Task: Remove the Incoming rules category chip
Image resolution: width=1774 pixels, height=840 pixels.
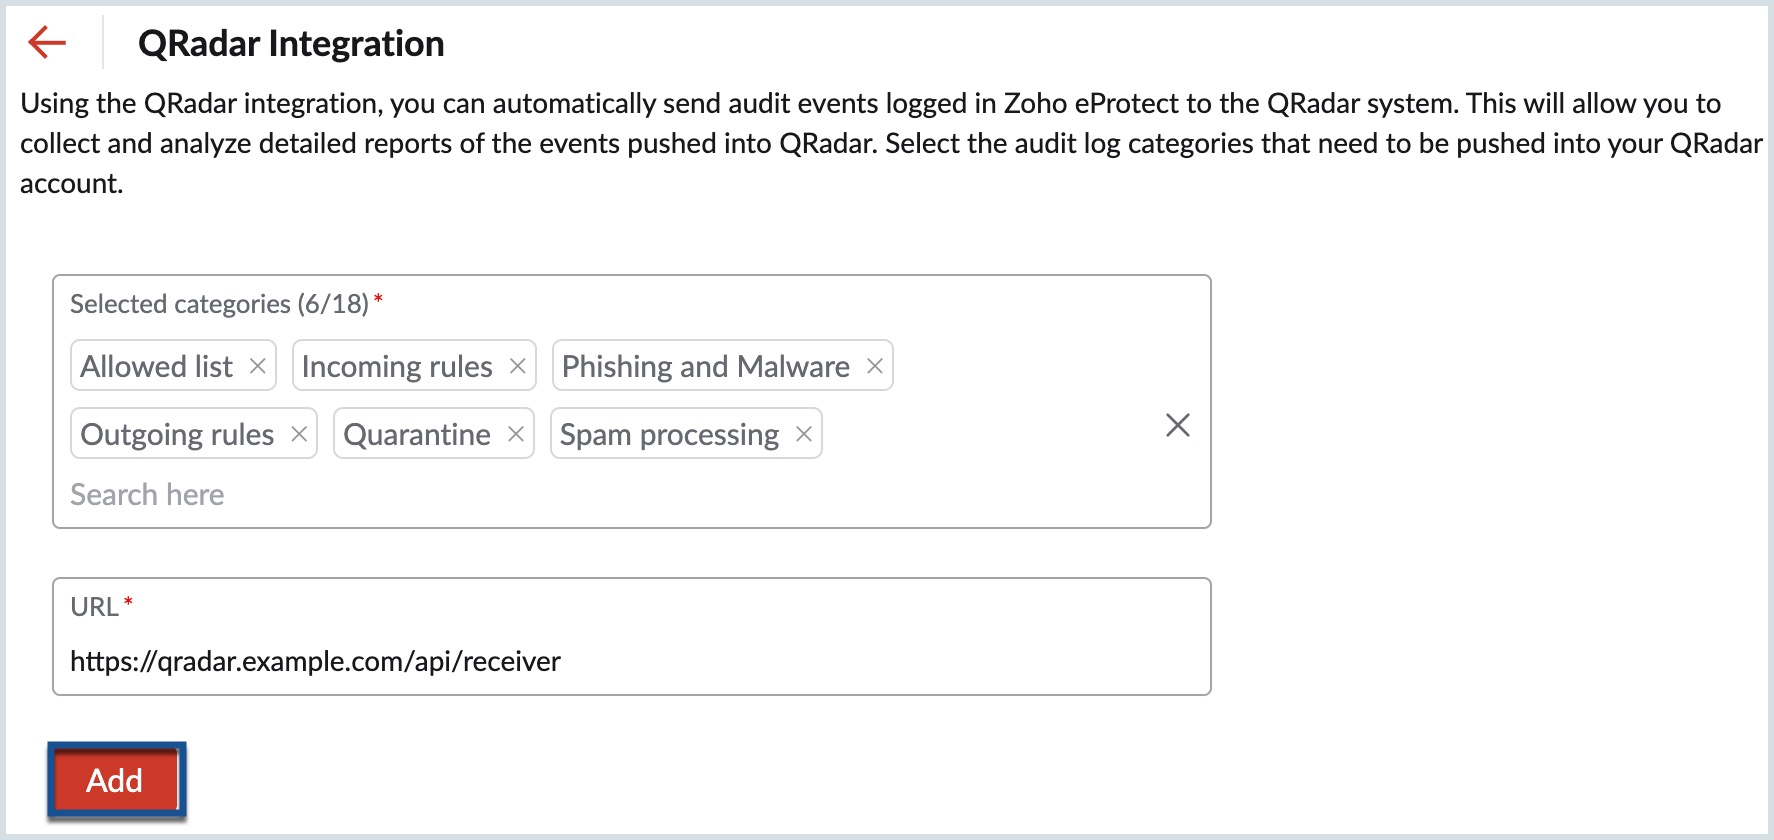Action: [x=517, y=366]
